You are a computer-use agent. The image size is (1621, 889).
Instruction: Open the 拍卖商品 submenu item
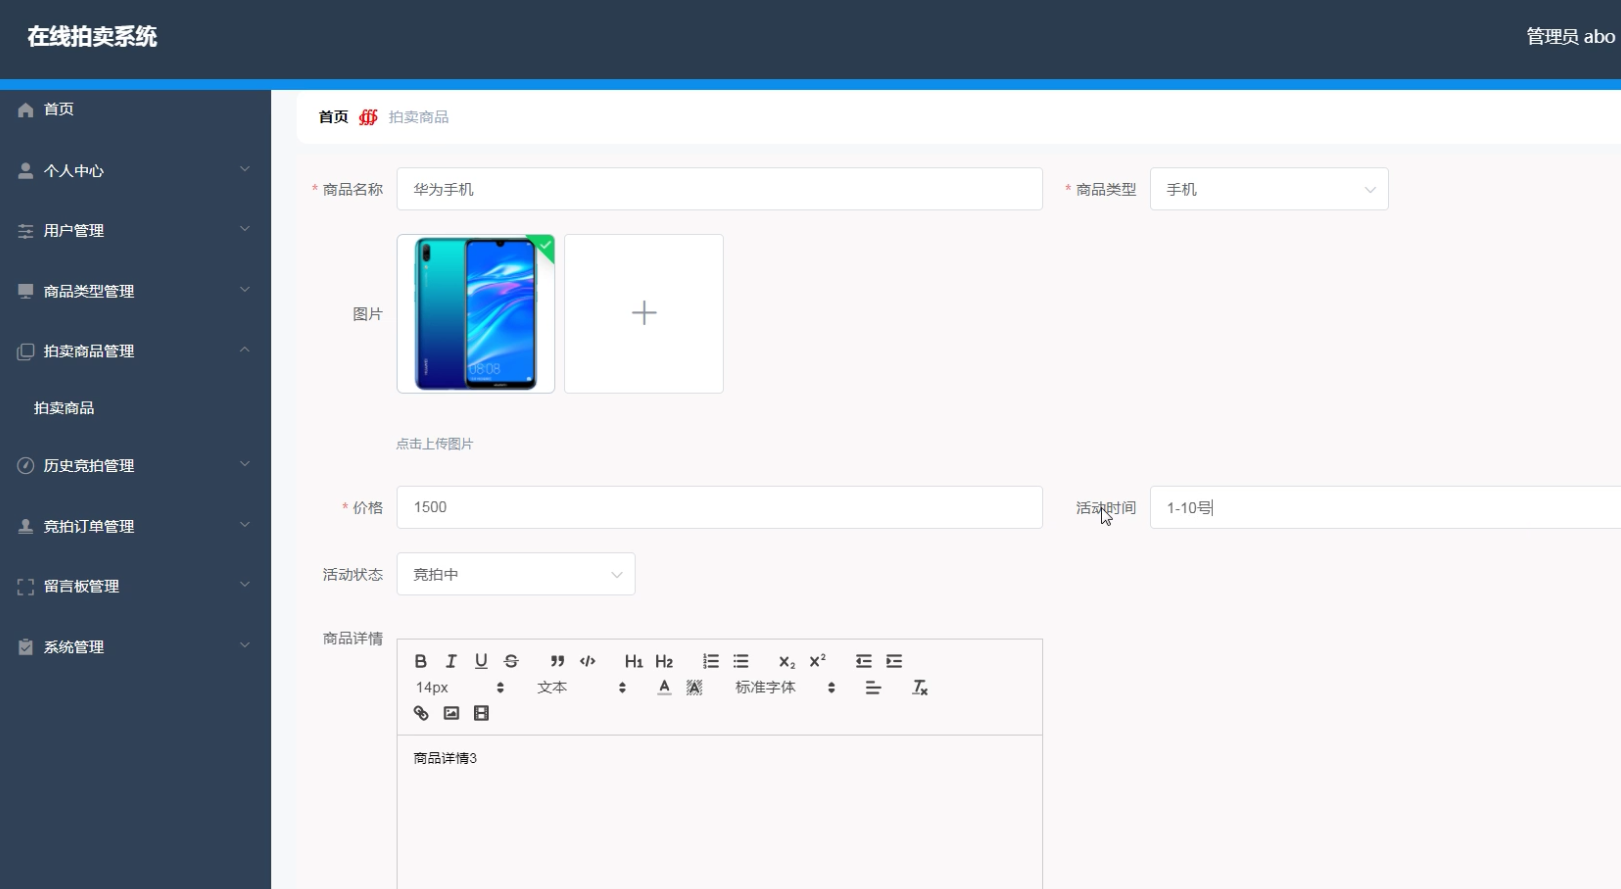coord(64,408)
